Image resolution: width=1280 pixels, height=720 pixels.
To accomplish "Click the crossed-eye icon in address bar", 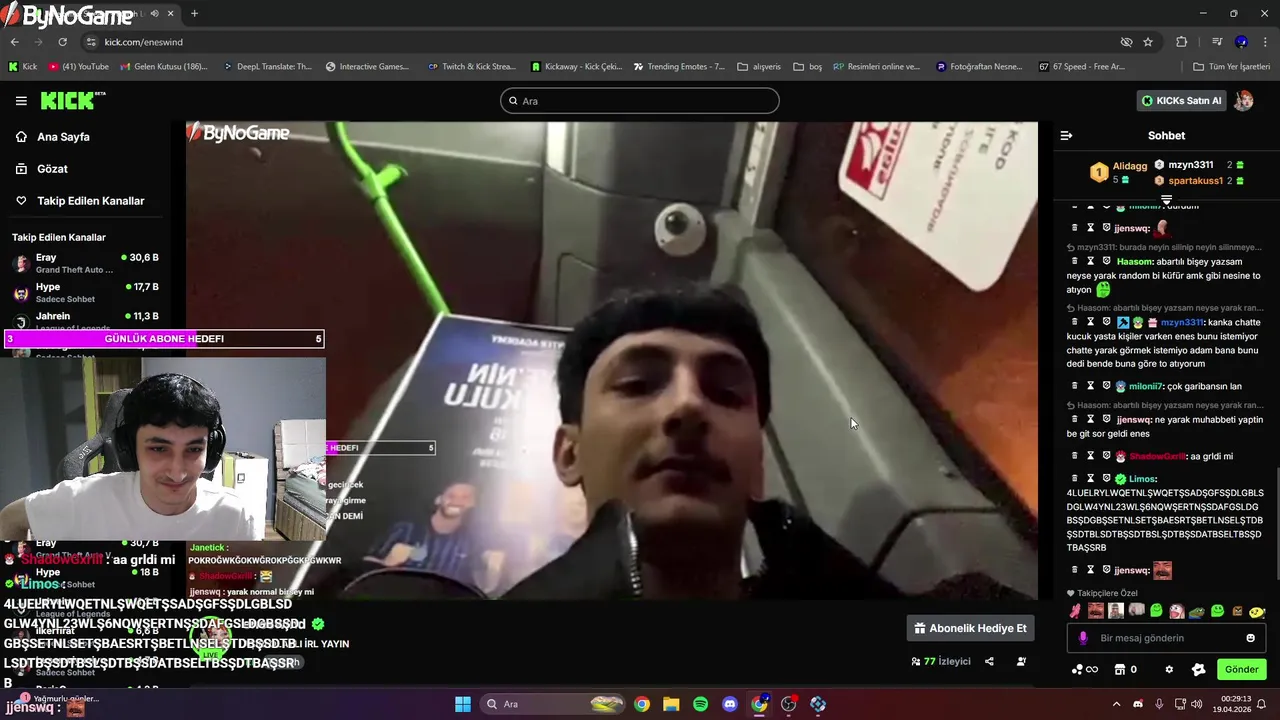I will tap(1126, 42).
